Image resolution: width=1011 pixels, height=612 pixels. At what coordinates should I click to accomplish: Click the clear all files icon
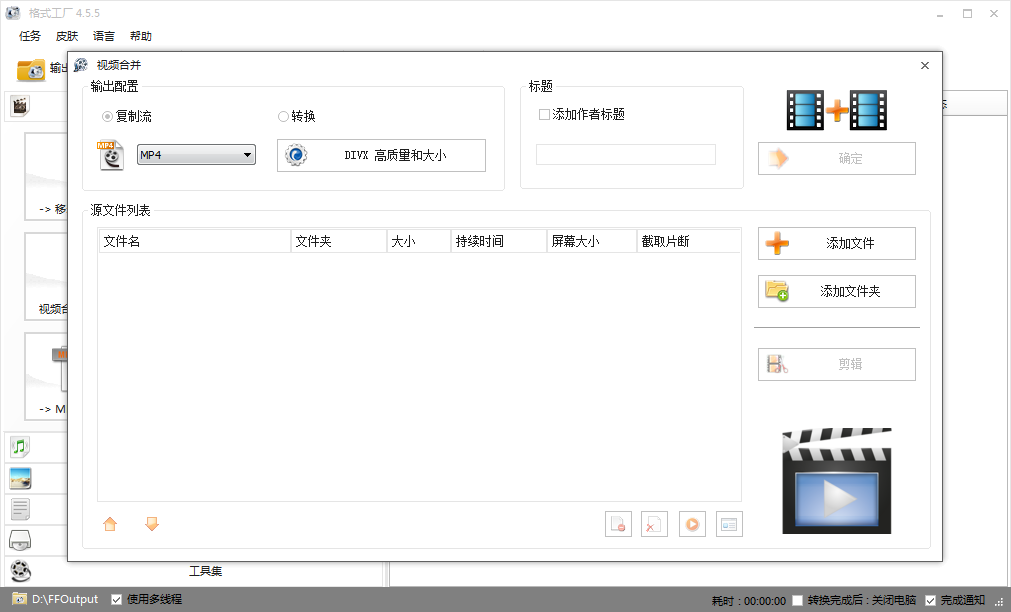point(654,523)
